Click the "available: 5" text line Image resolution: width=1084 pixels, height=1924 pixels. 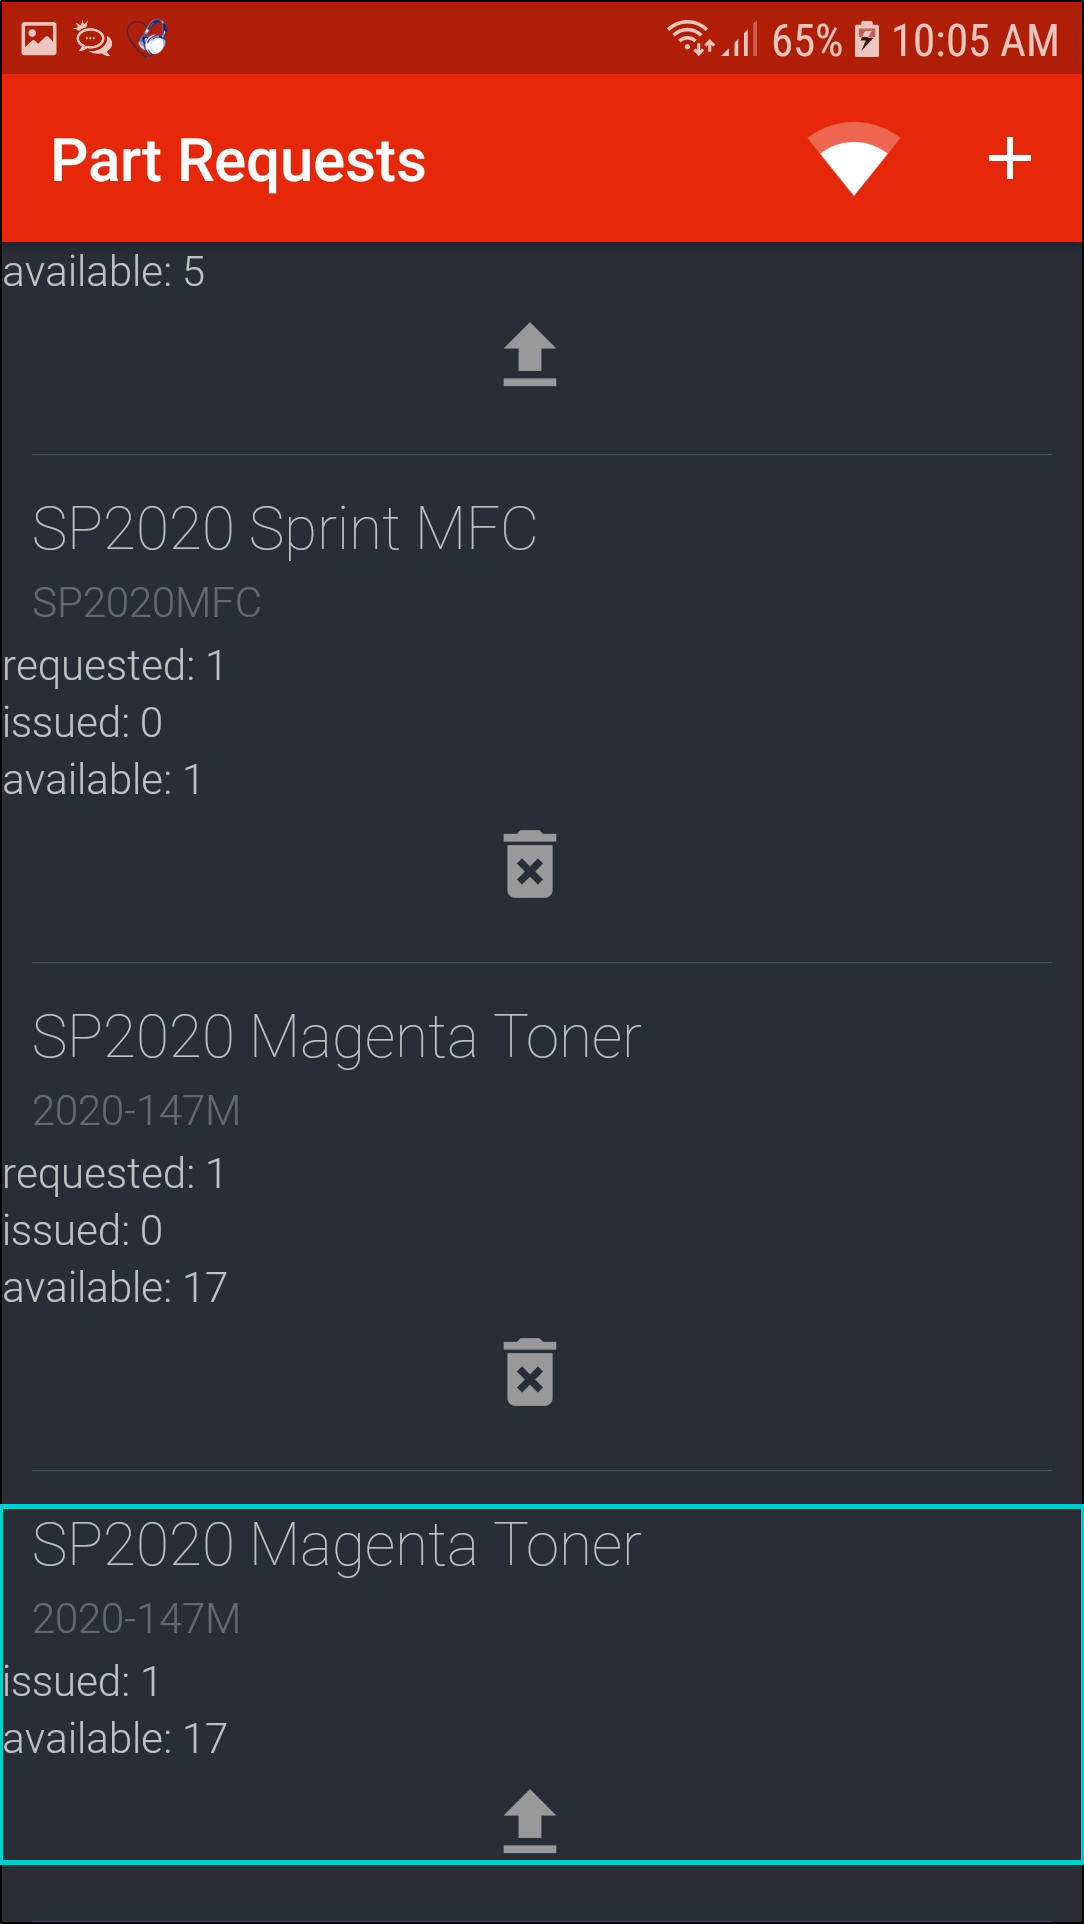pos(104,272)
